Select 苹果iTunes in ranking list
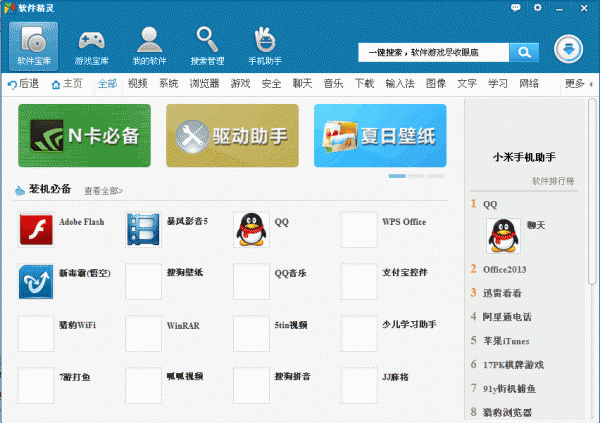Viewport: 600px width, 423px height. 506,341
